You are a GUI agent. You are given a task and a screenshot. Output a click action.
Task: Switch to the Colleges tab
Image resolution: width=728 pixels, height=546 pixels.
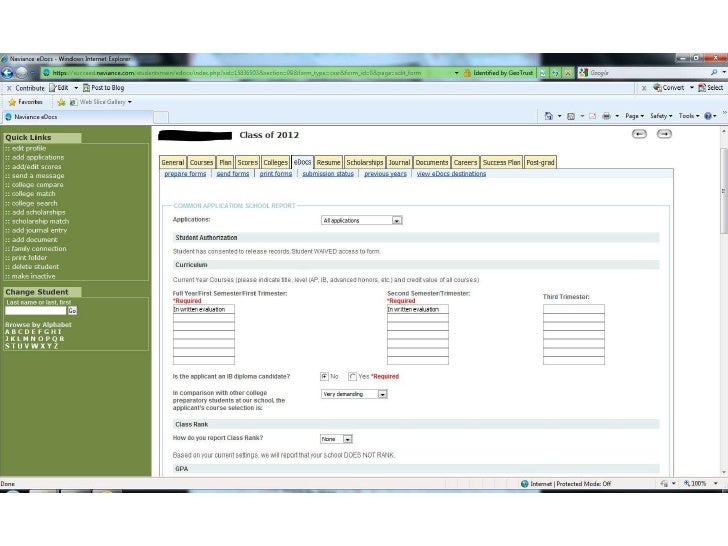click(276, 162)
